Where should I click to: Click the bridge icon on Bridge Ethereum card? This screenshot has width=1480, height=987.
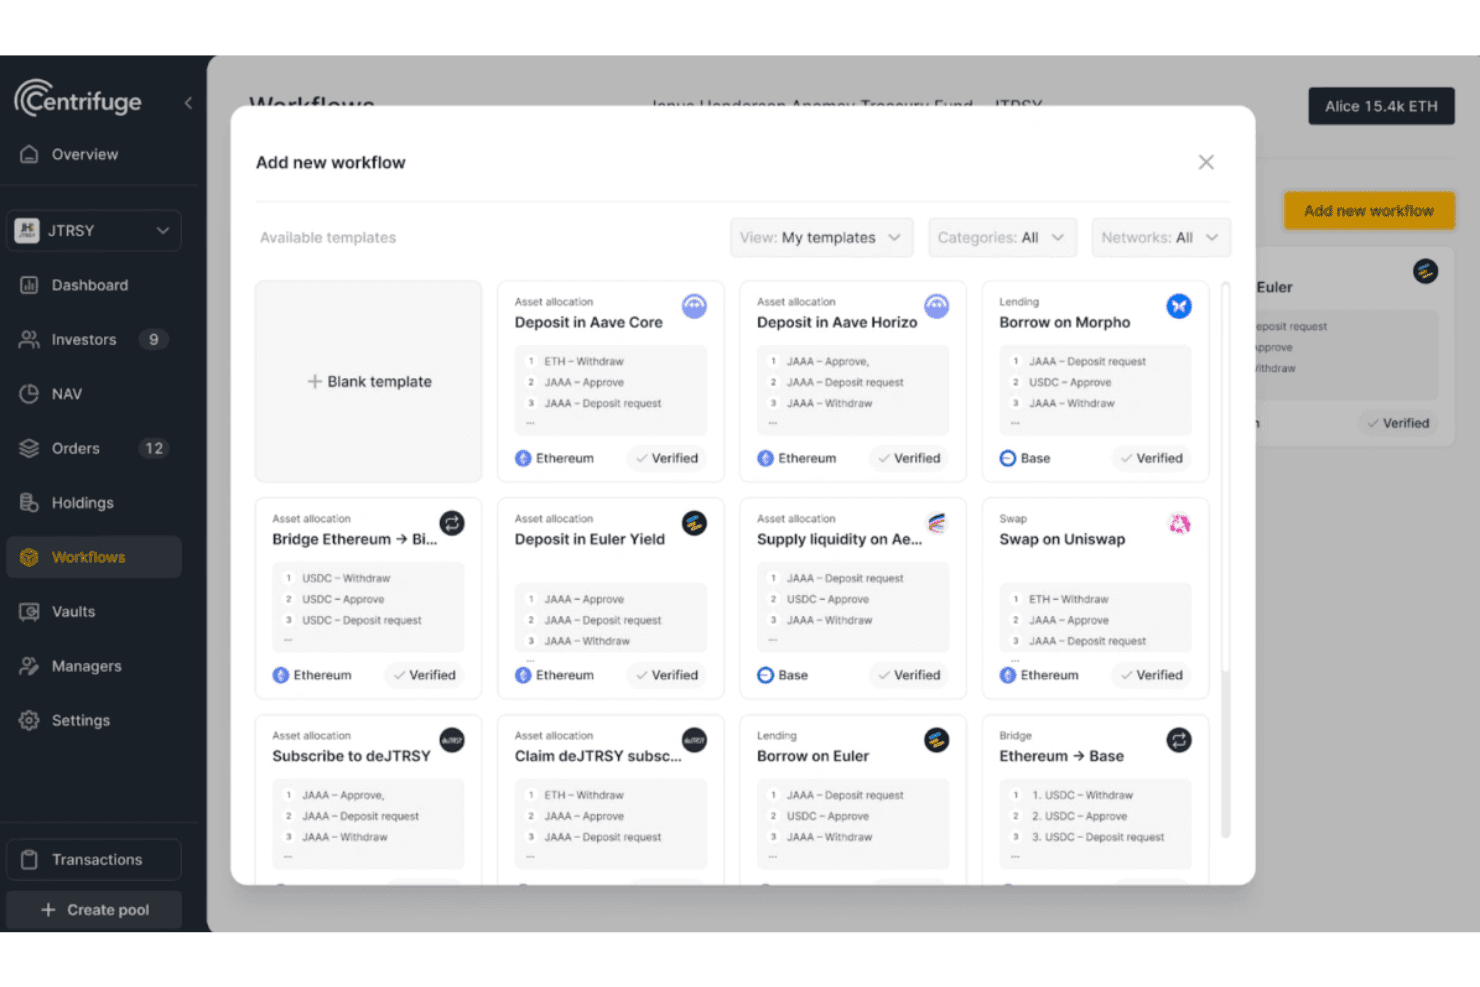coord(452,523)
